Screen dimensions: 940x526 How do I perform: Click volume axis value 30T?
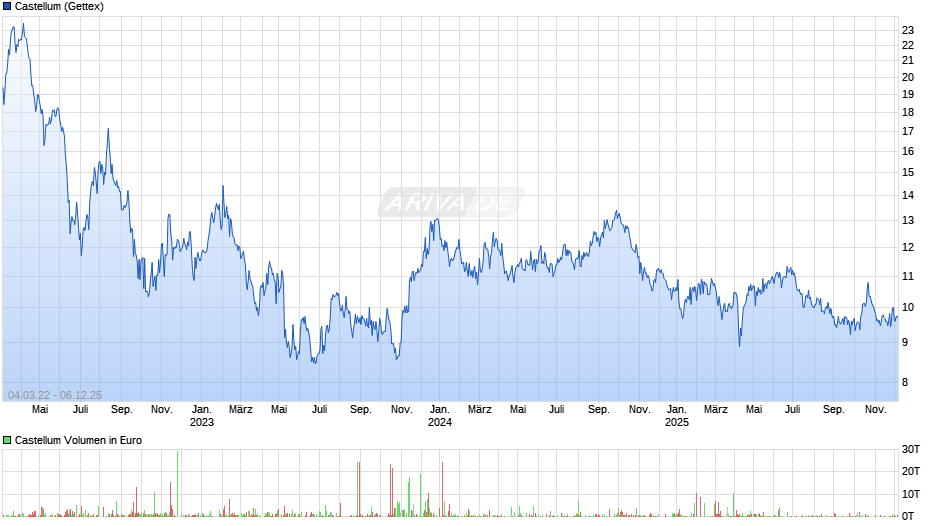pos(911,449)
